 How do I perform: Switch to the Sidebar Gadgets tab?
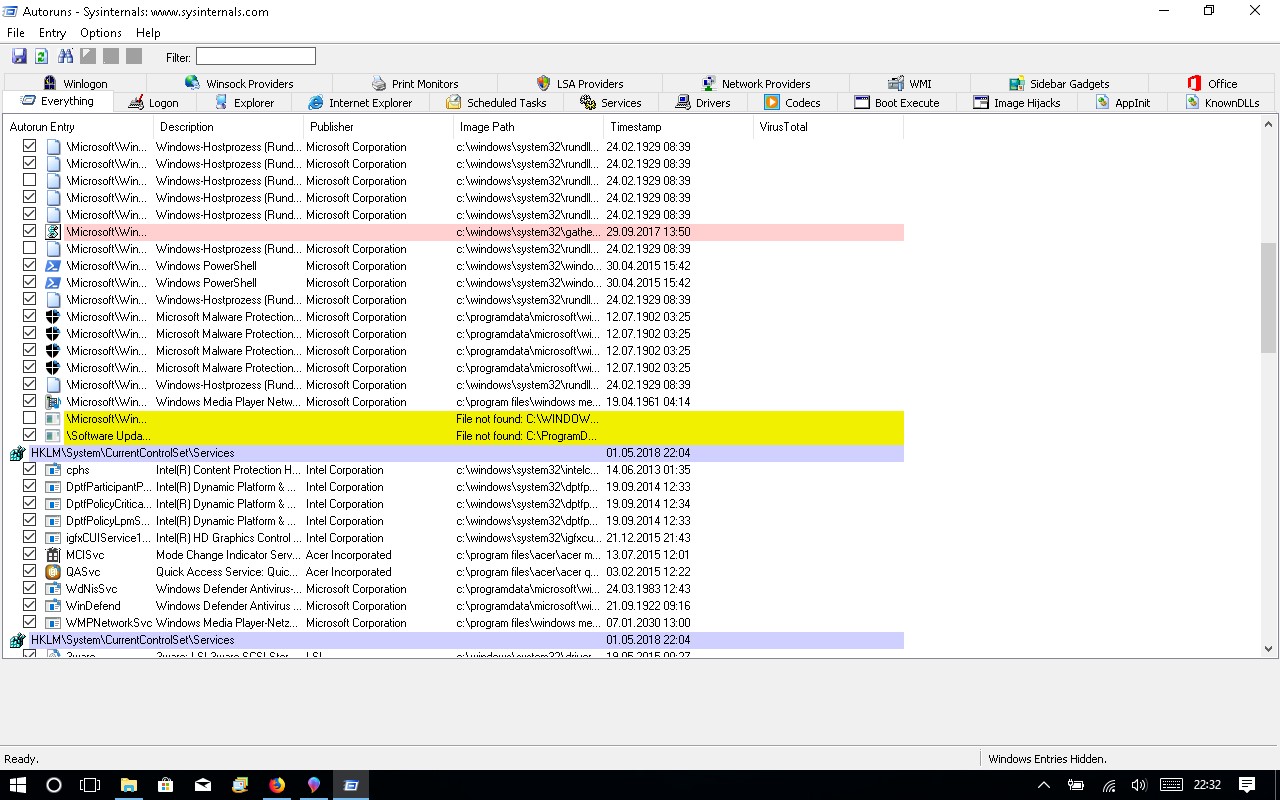(1059, 83)
